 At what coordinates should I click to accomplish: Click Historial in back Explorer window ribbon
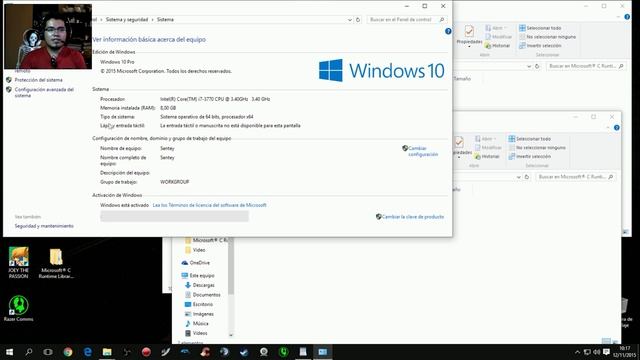498,46
